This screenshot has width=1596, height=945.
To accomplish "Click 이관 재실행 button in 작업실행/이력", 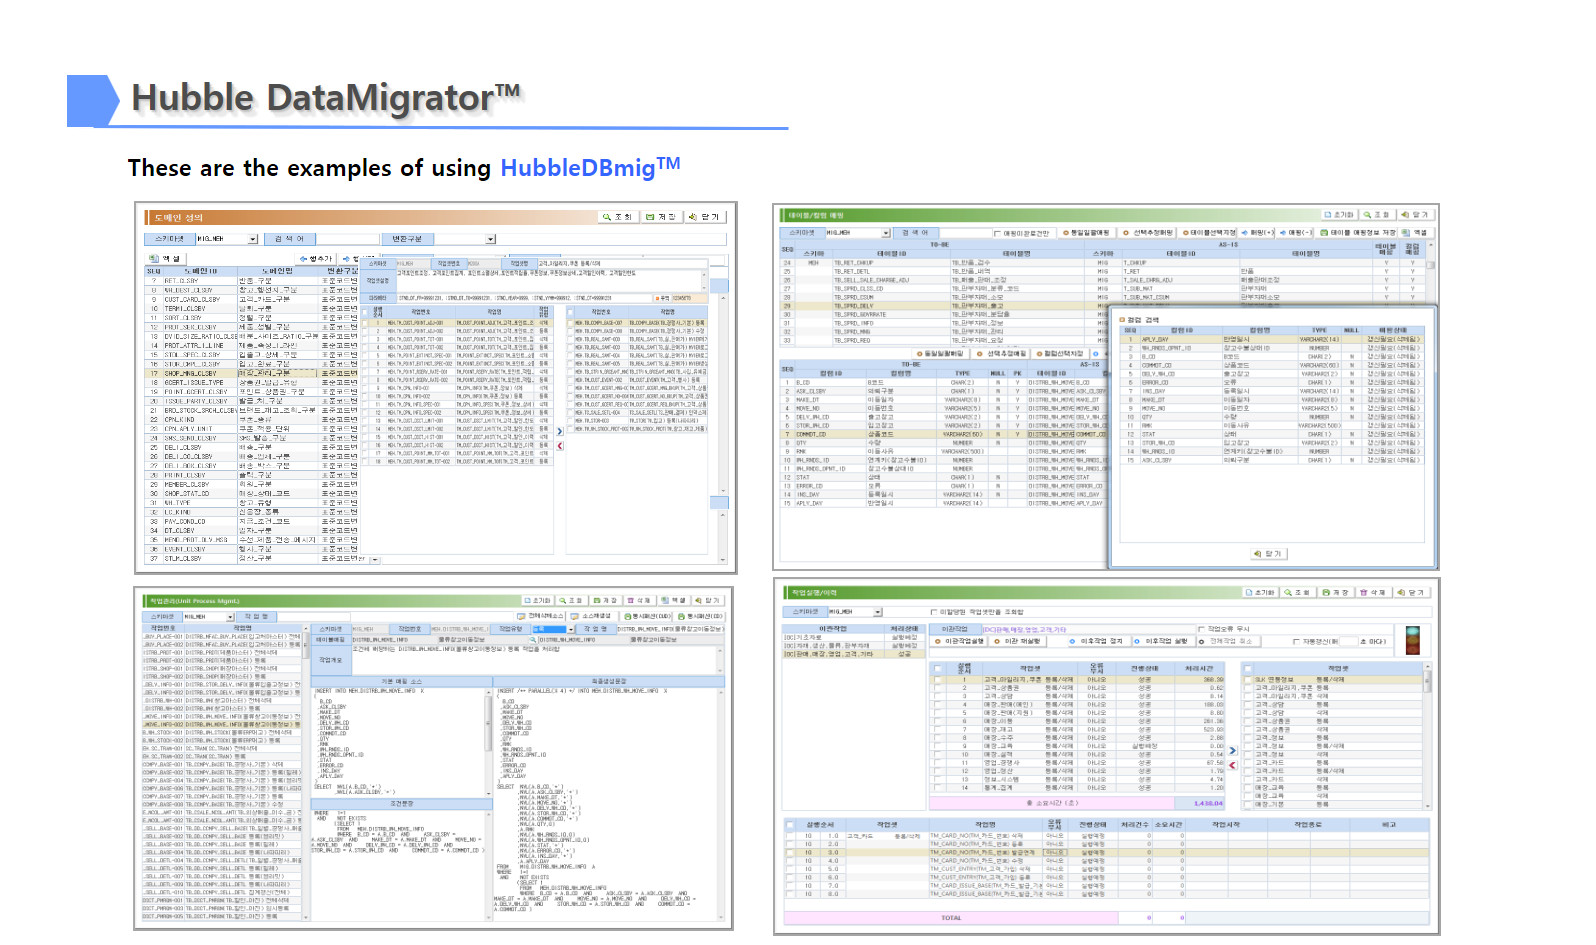I will pos(1018,641).
